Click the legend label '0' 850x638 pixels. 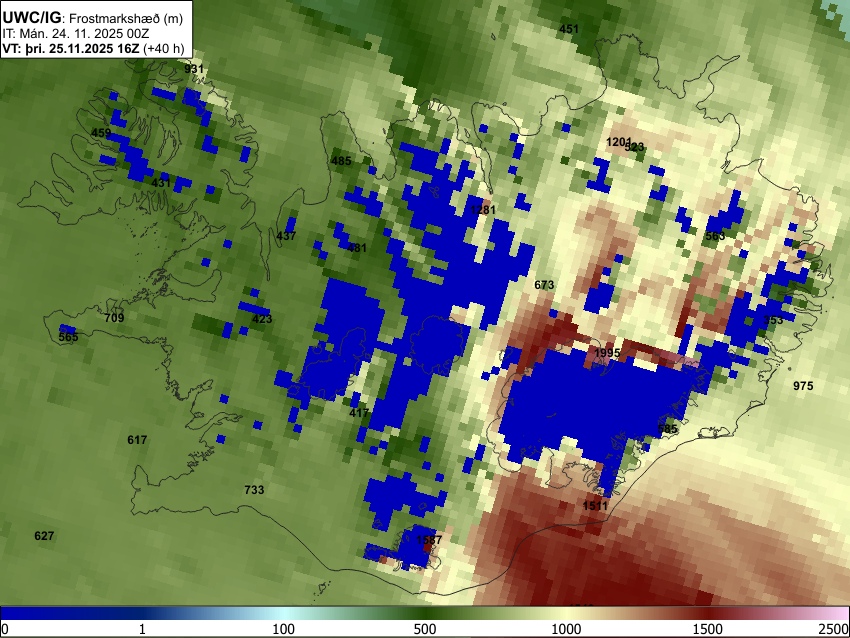5,629
